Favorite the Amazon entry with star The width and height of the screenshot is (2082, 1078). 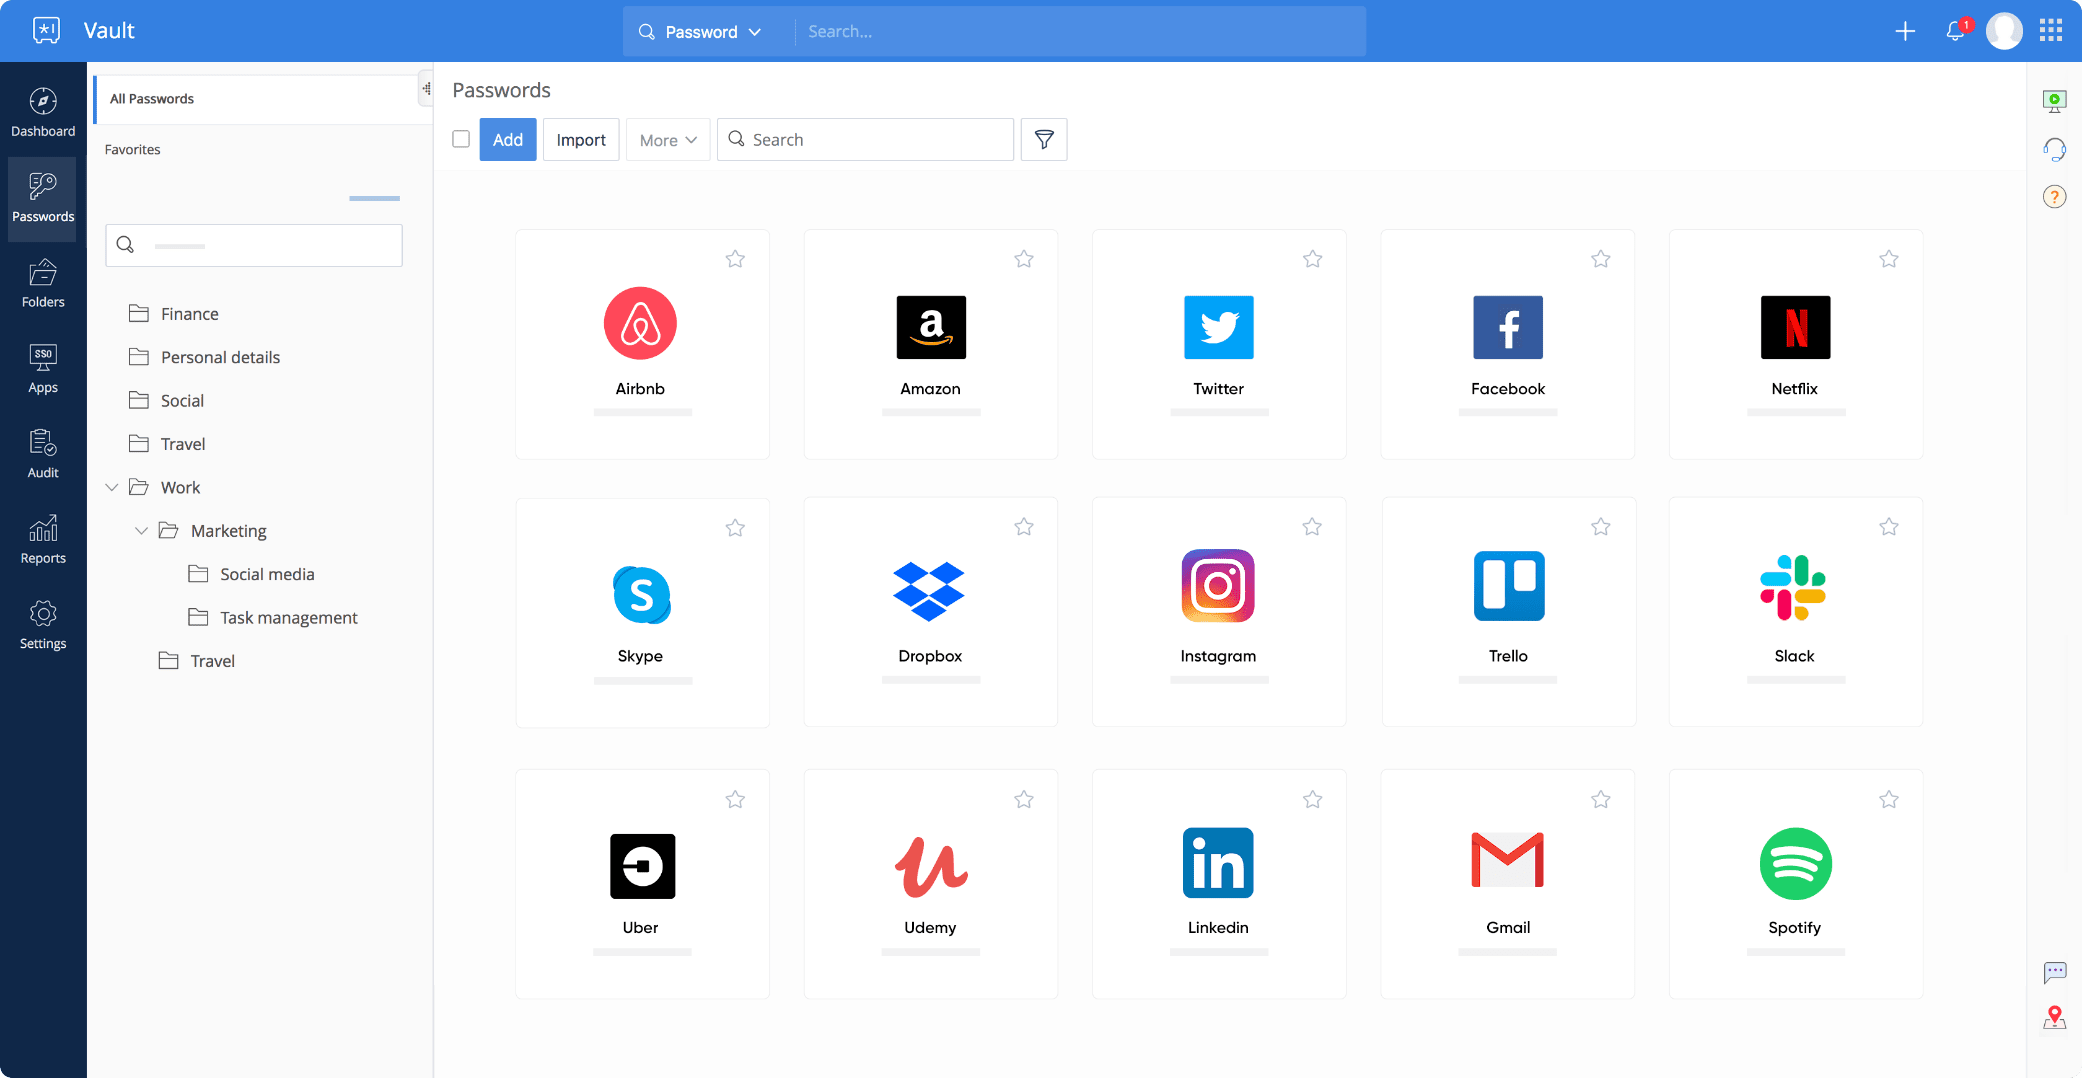(1024, 259)
